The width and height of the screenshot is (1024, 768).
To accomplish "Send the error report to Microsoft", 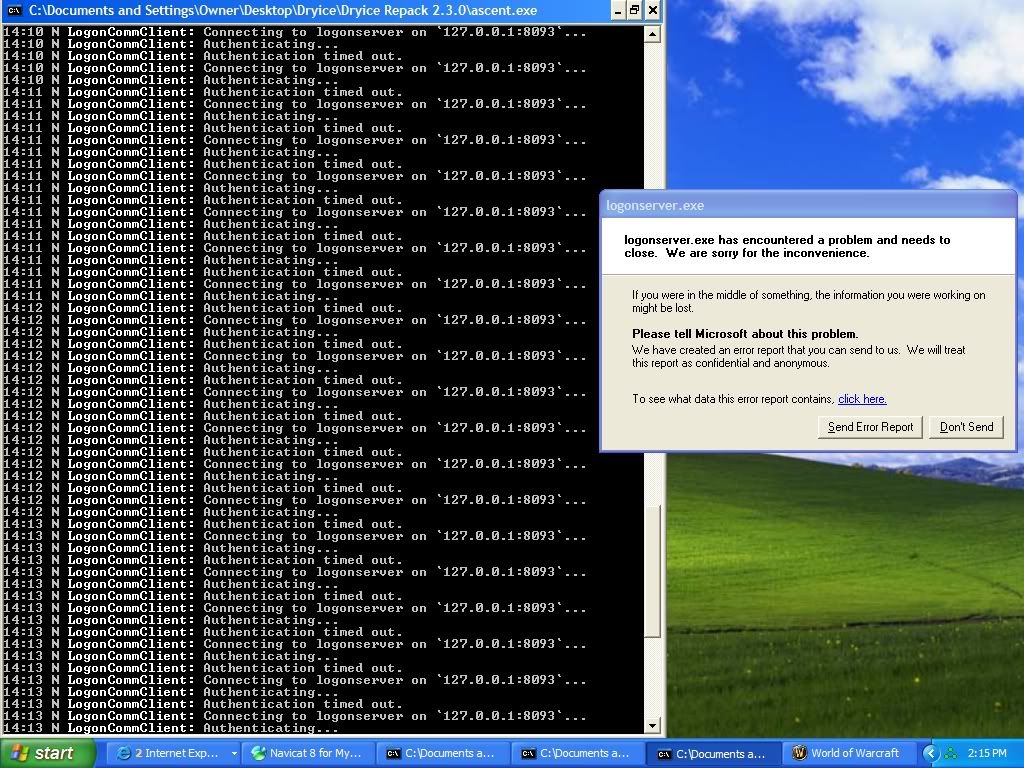I will [870, 427].
